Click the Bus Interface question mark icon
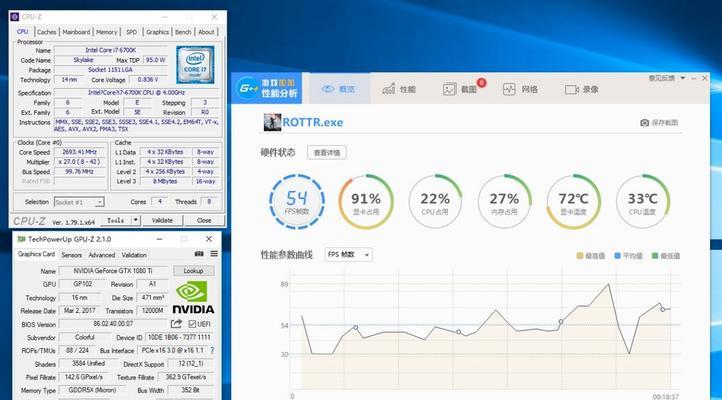The width and height of the screenshot is (722, 400). click(x=212, y=350)
